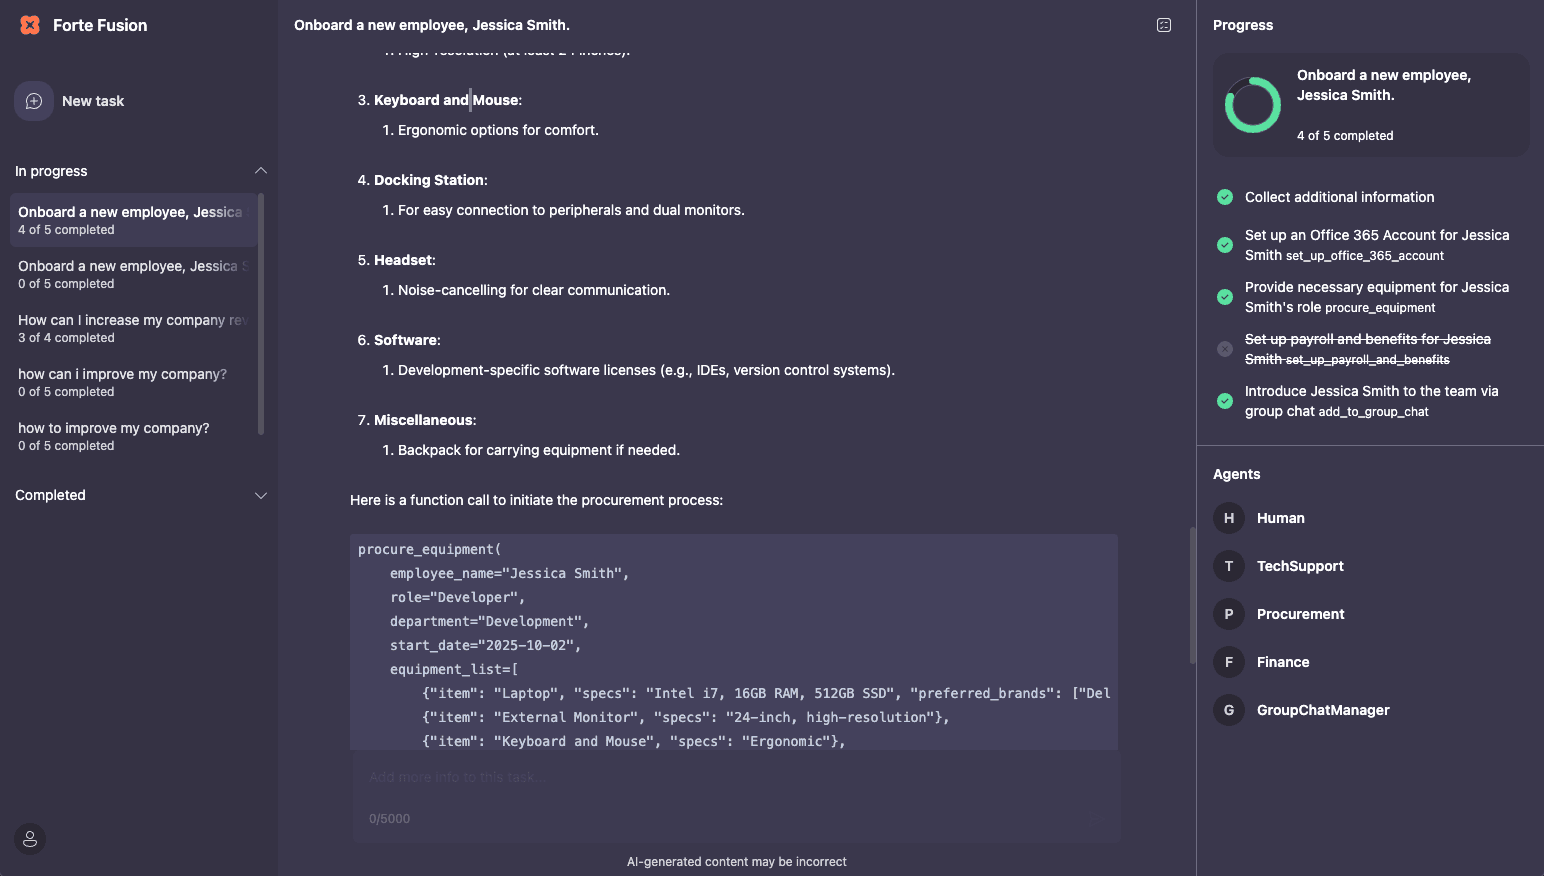Collapse the 'In progress' section

tap(260, 170)
